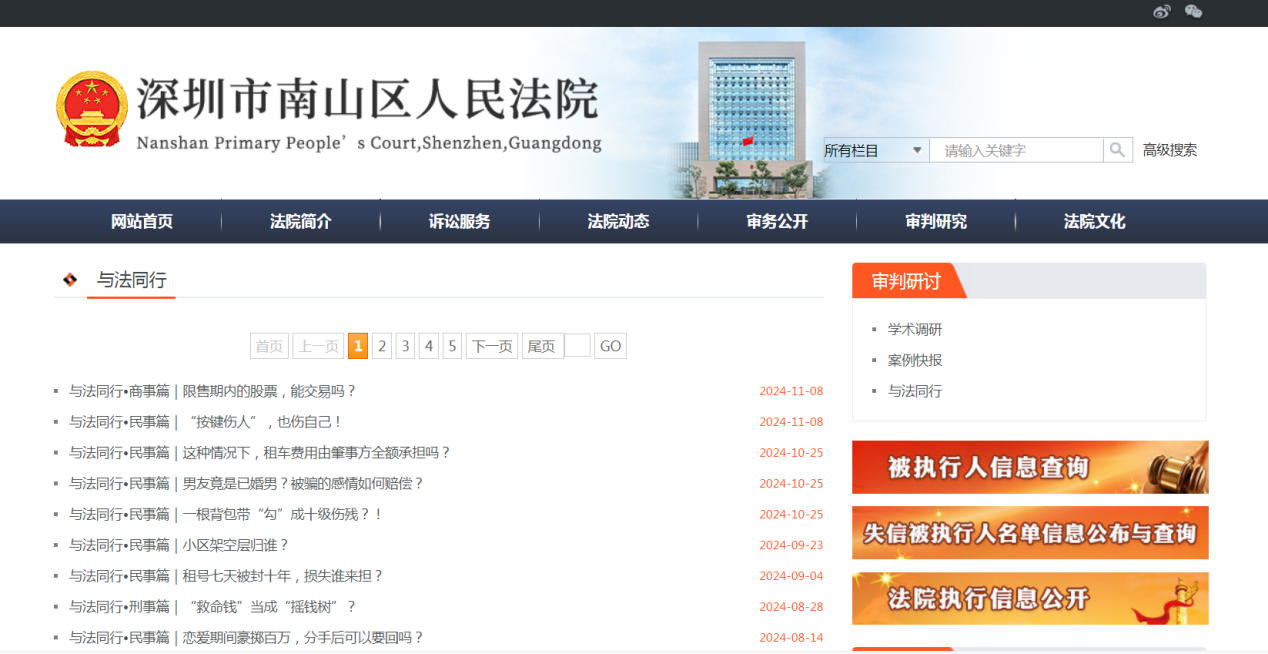Open article 限售期内的股票，能交易吗？
Screen dimensions: 1268x654
coord(269,391)
